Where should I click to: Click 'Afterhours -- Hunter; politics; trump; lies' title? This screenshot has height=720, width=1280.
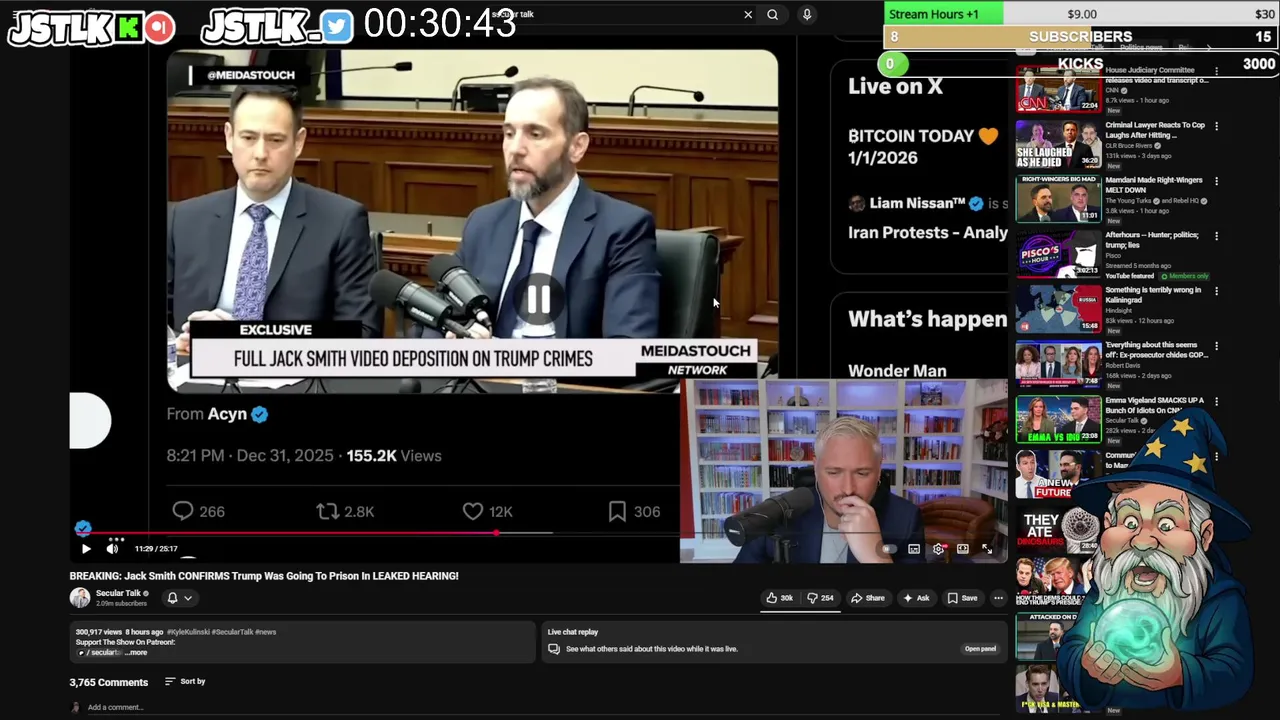pyautogui.click(x=1152, y=240)
